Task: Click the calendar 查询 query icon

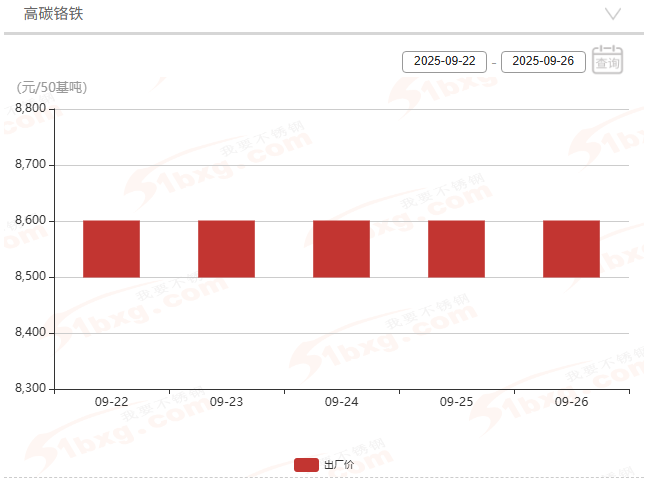Action: [x=607, y=60]
